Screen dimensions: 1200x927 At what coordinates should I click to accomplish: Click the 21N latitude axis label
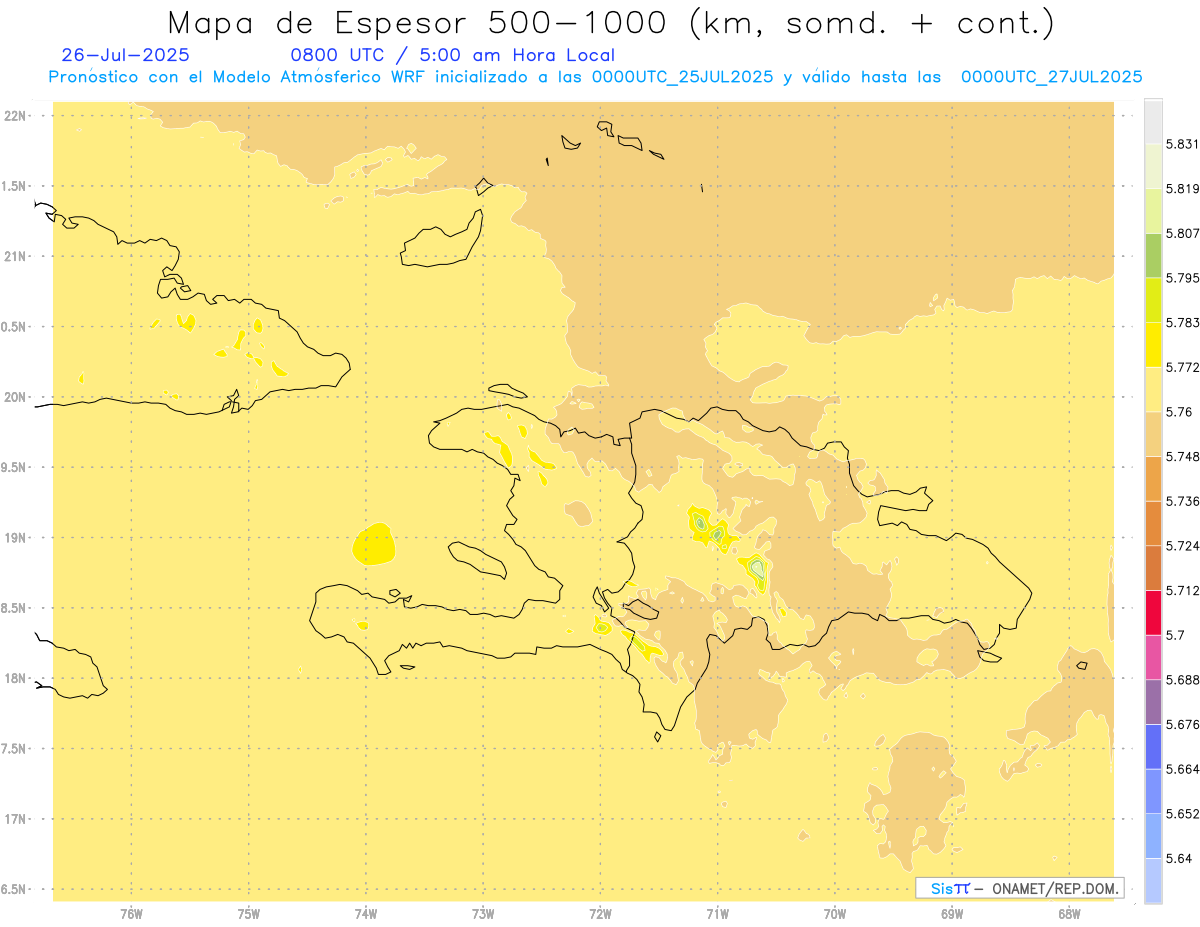click(x=15, y=256)
